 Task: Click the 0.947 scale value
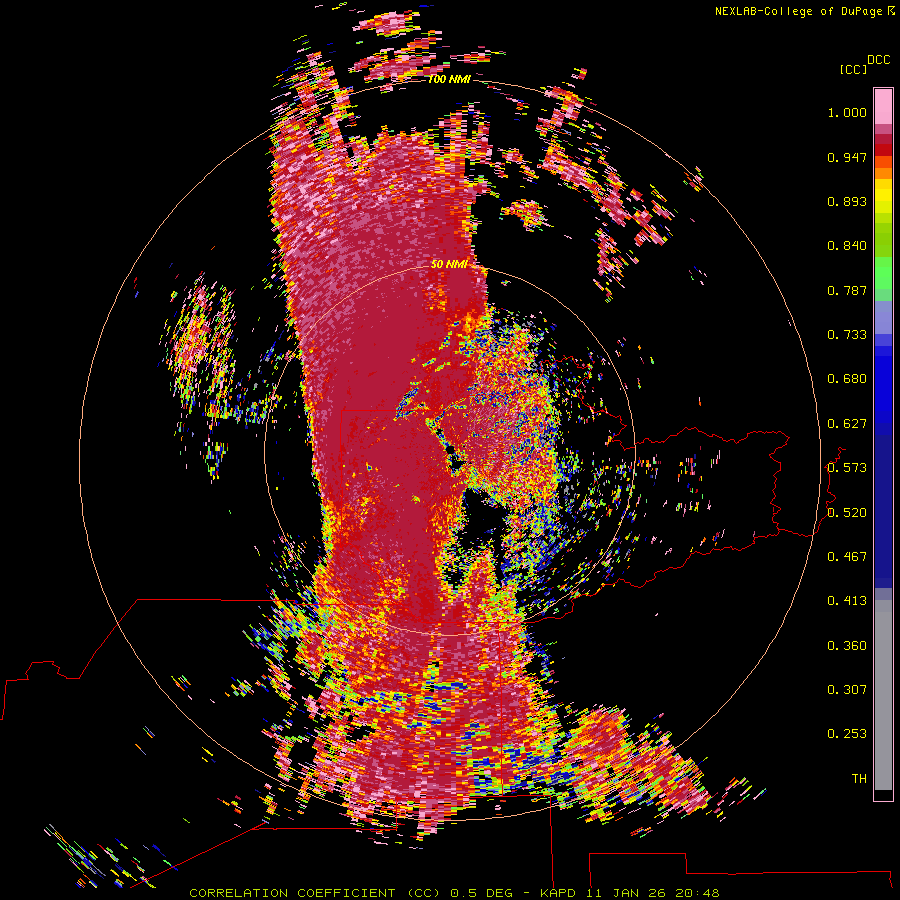[847, 157]
